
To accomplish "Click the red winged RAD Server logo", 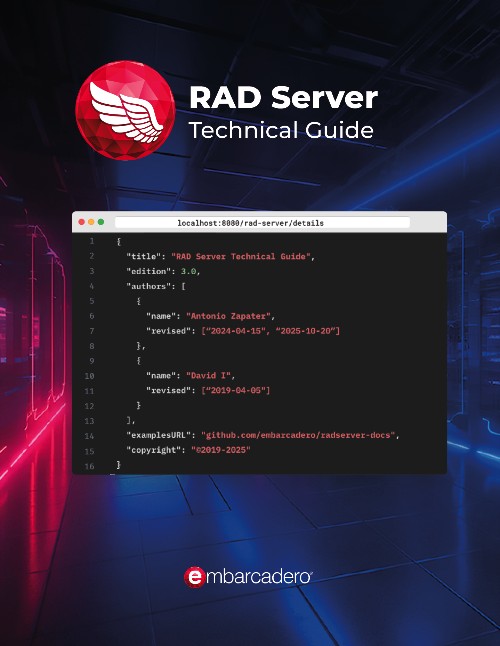I will (x=126, y=110).
